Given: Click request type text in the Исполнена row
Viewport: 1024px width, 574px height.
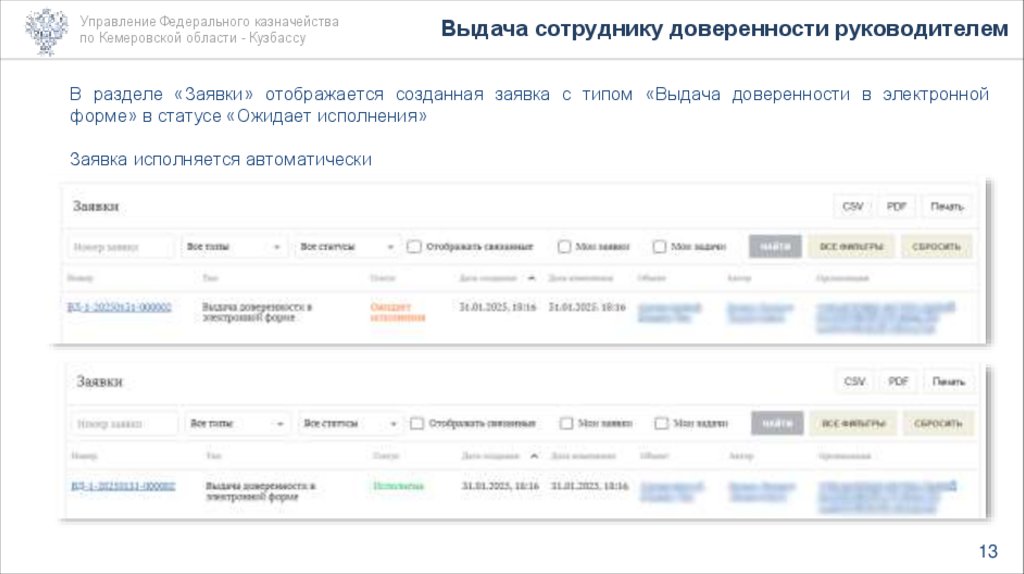Looking at the screenshot, I should pyautogui.click(x=261, y=491).
